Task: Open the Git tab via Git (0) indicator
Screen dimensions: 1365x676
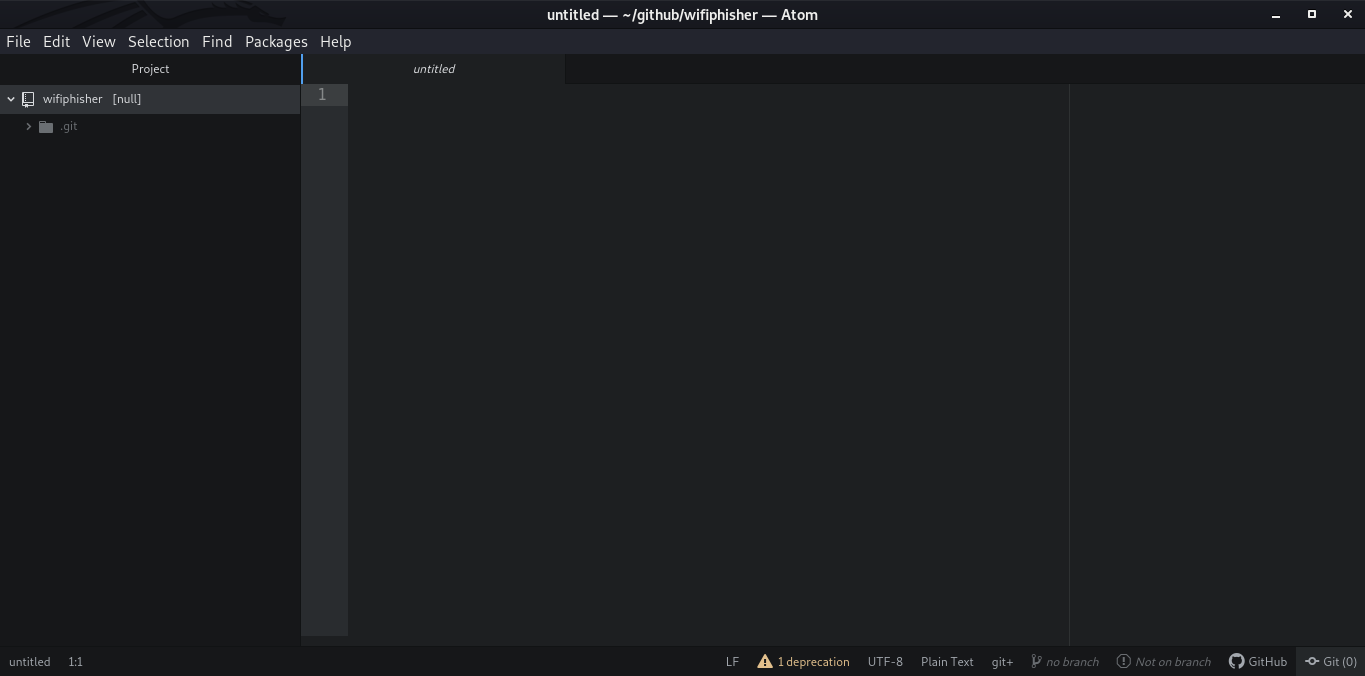Action: 1331,661
